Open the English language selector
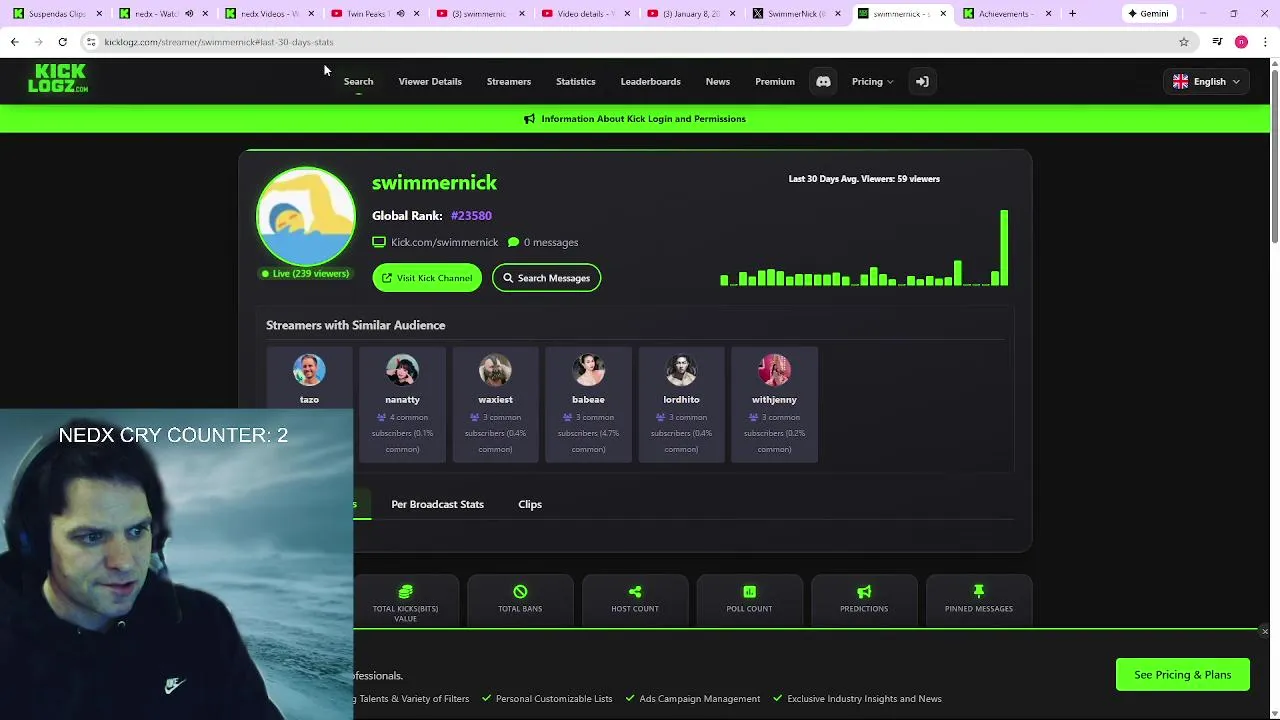1280x720 pixels. pyautogui.click(x=1206, y=82)
